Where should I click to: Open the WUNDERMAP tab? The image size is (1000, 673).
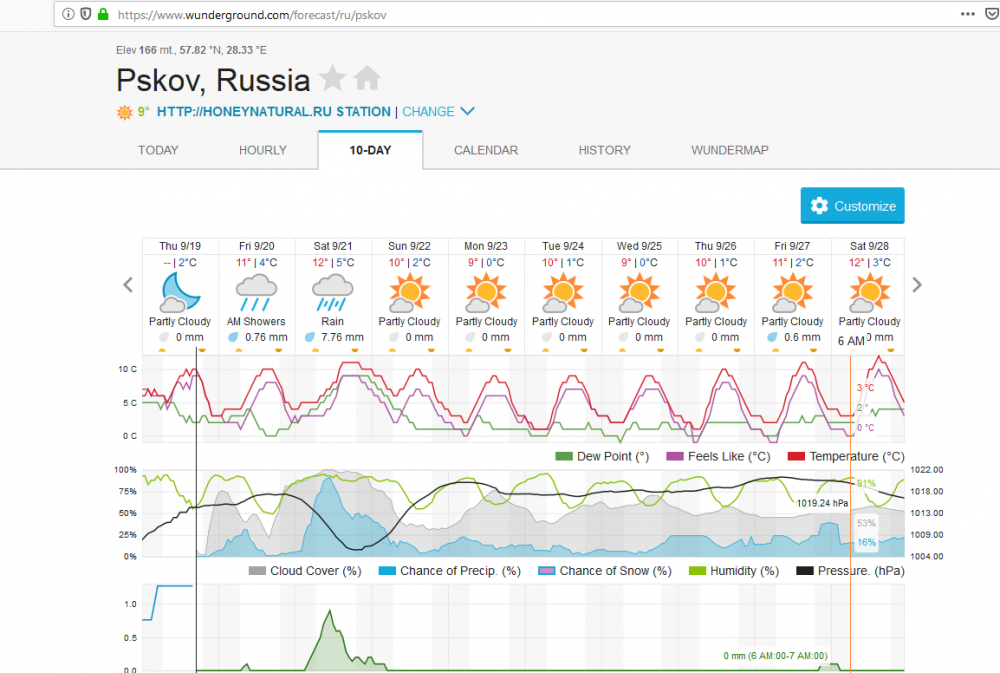[x=730, y=150]
